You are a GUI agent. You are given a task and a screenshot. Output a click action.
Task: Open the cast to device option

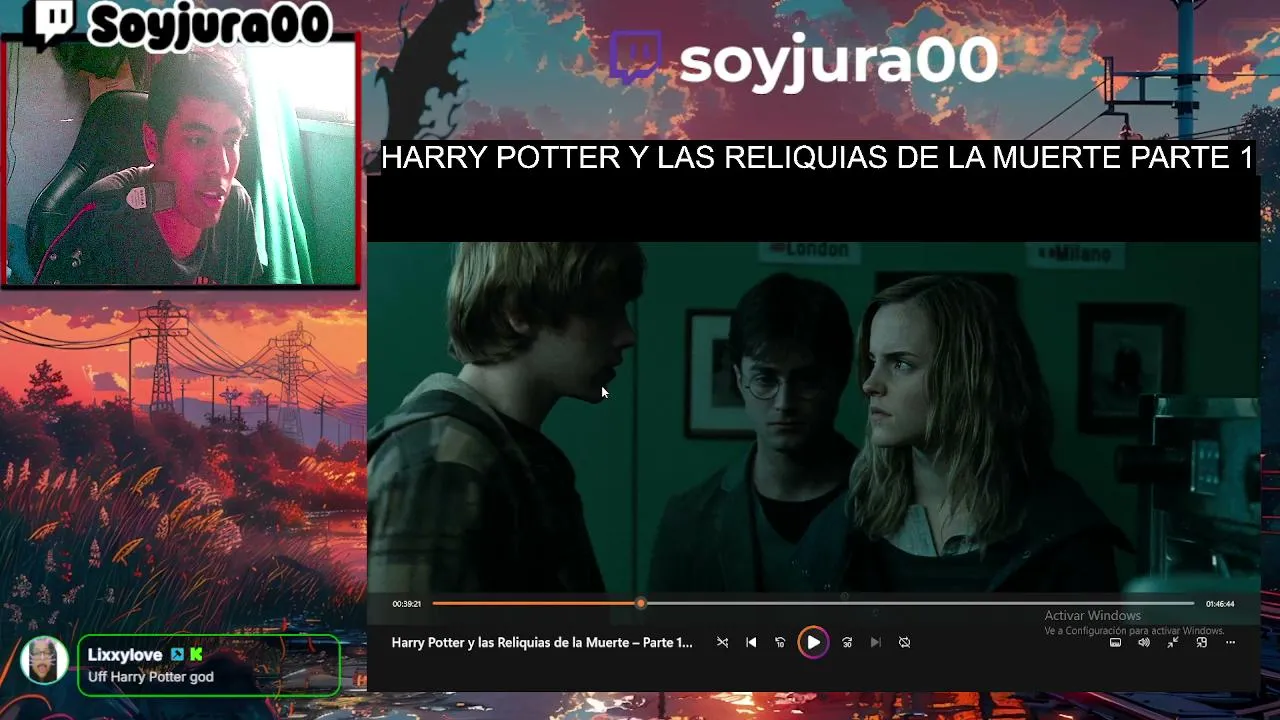point(1202,642)
